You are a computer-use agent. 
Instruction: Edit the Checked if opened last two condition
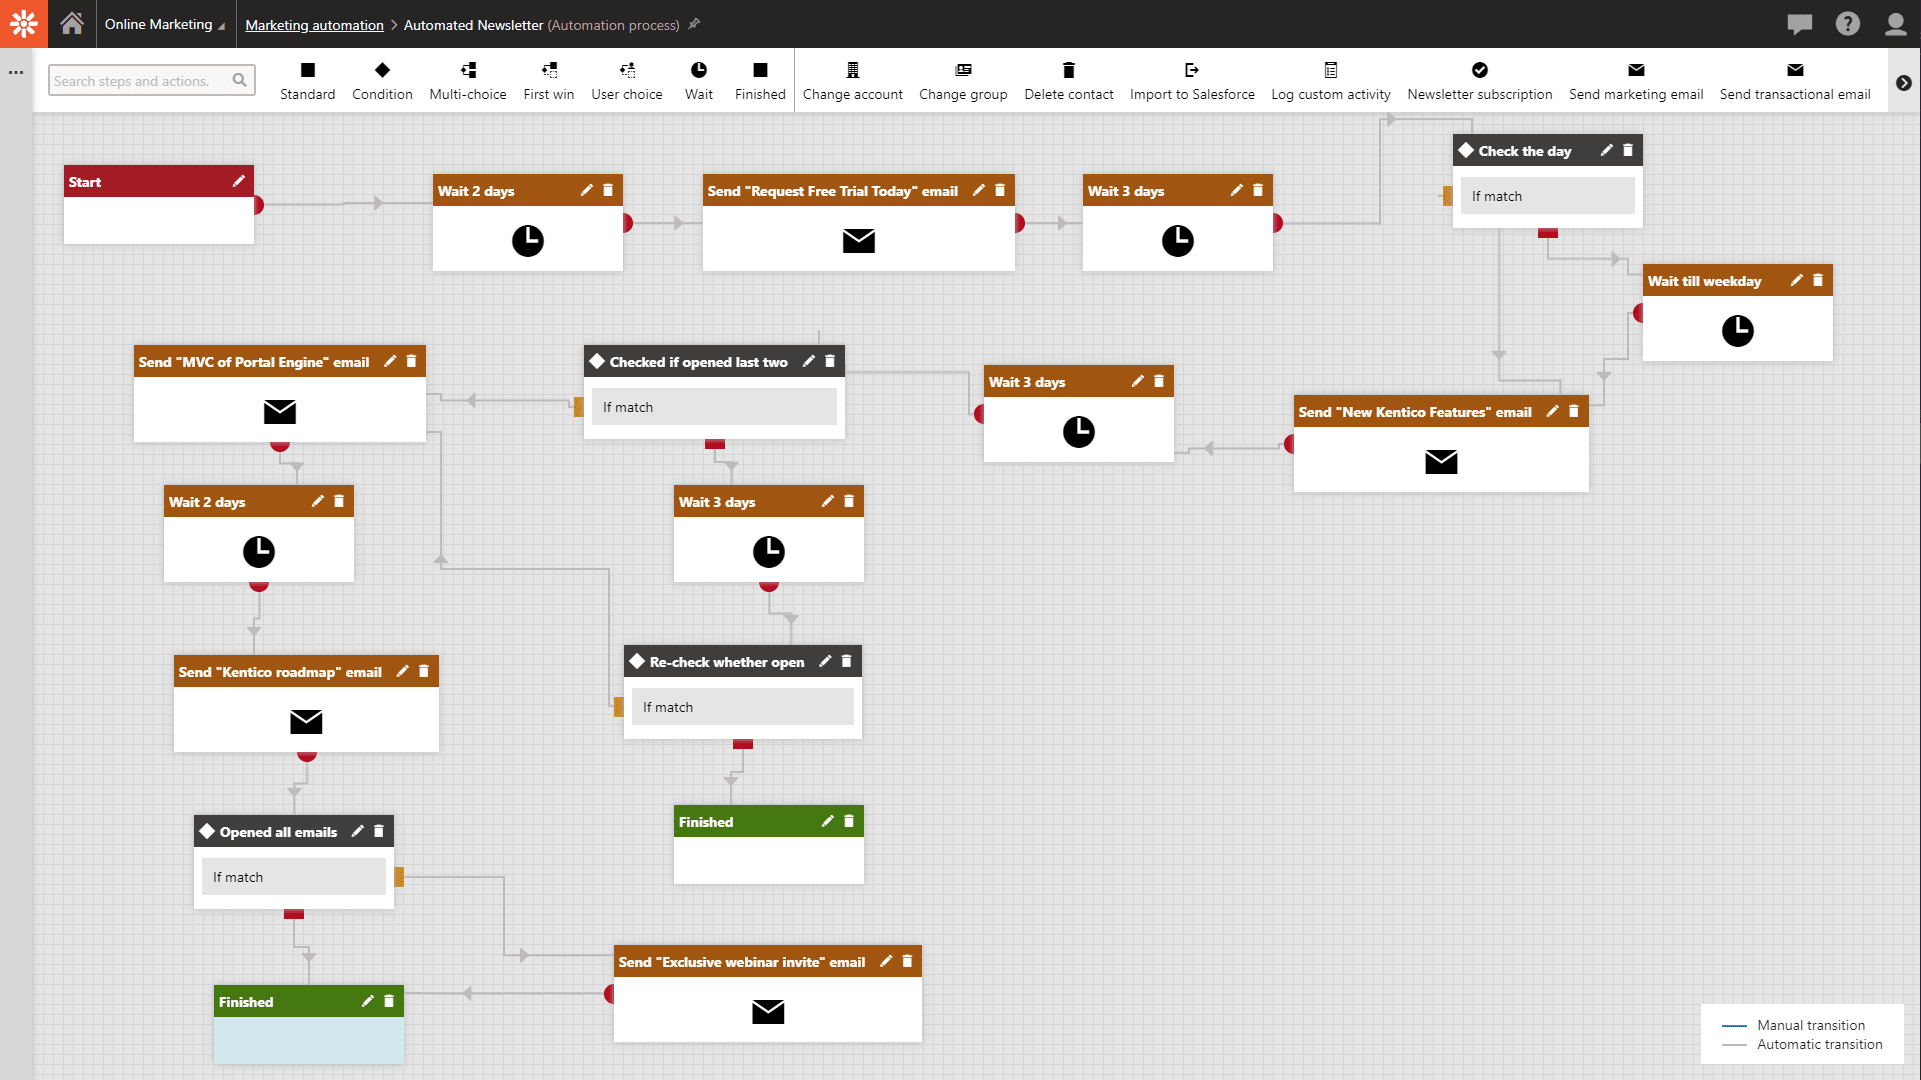[808, 361]
